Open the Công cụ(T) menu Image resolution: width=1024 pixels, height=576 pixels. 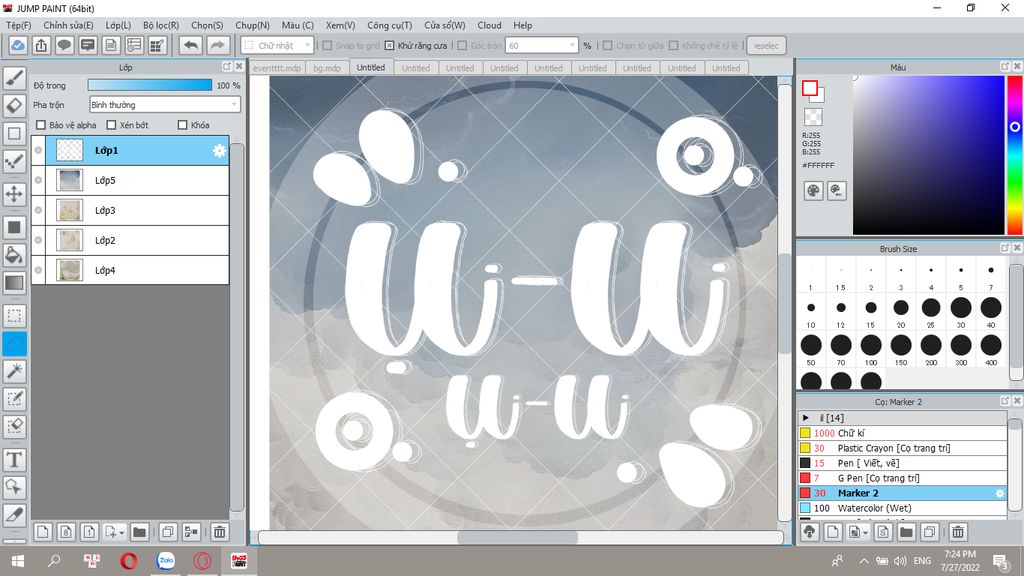click(389, 25)
